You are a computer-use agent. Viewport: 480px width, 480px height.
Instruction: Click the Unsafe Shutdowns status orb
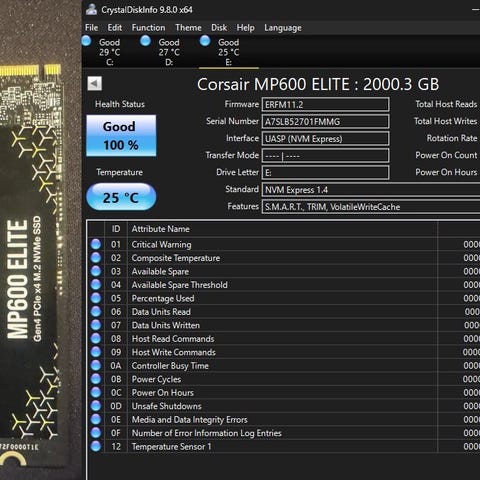96,406
